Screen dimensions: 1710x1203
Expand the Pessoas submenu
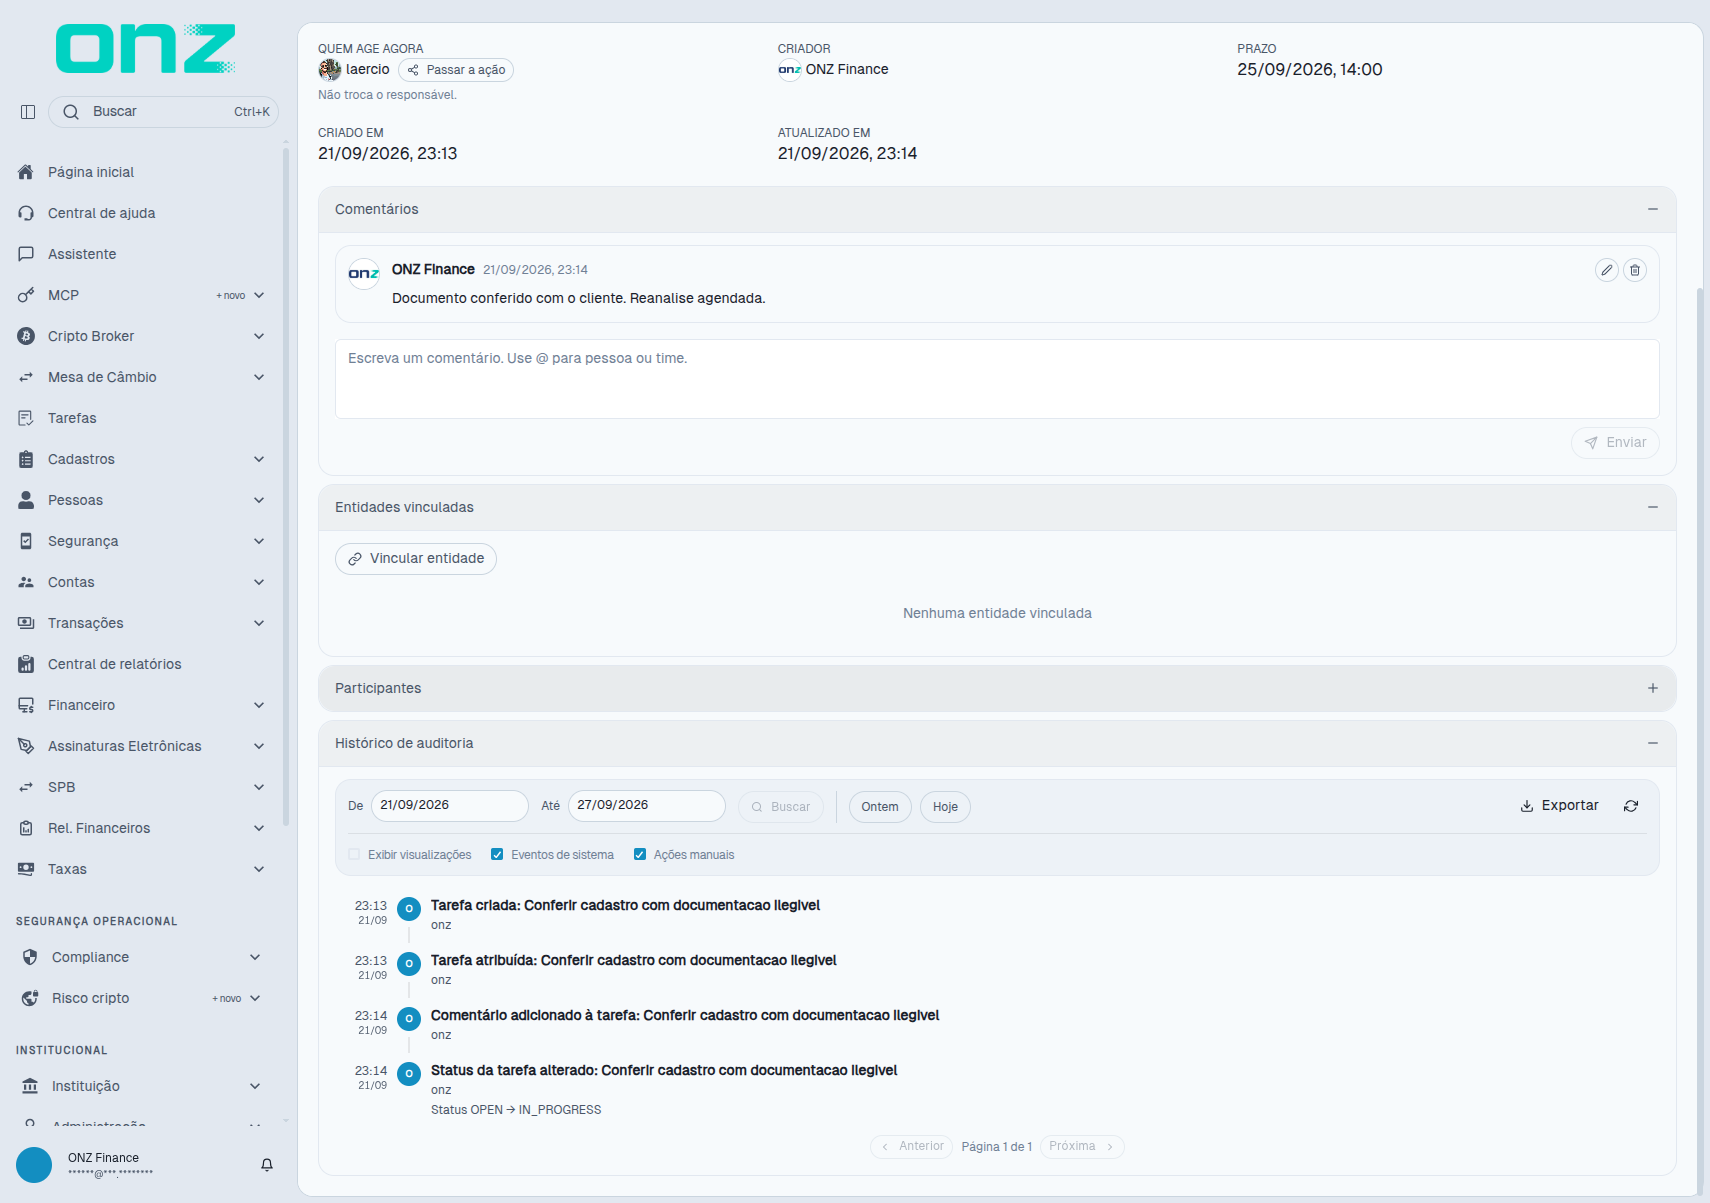[141, 500]
